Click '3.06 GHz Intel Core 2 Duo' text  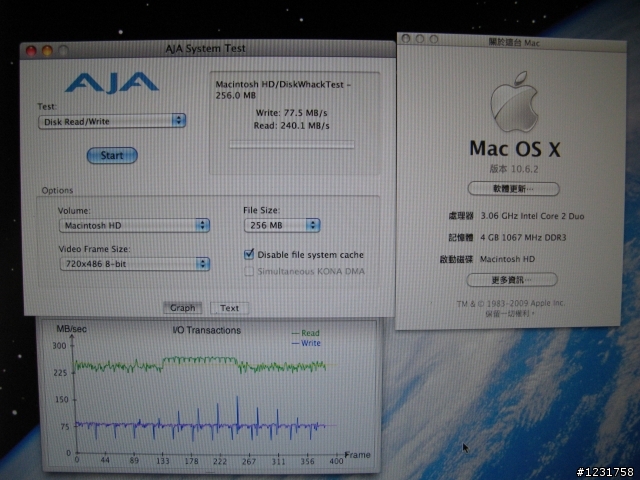click(532, 216)
